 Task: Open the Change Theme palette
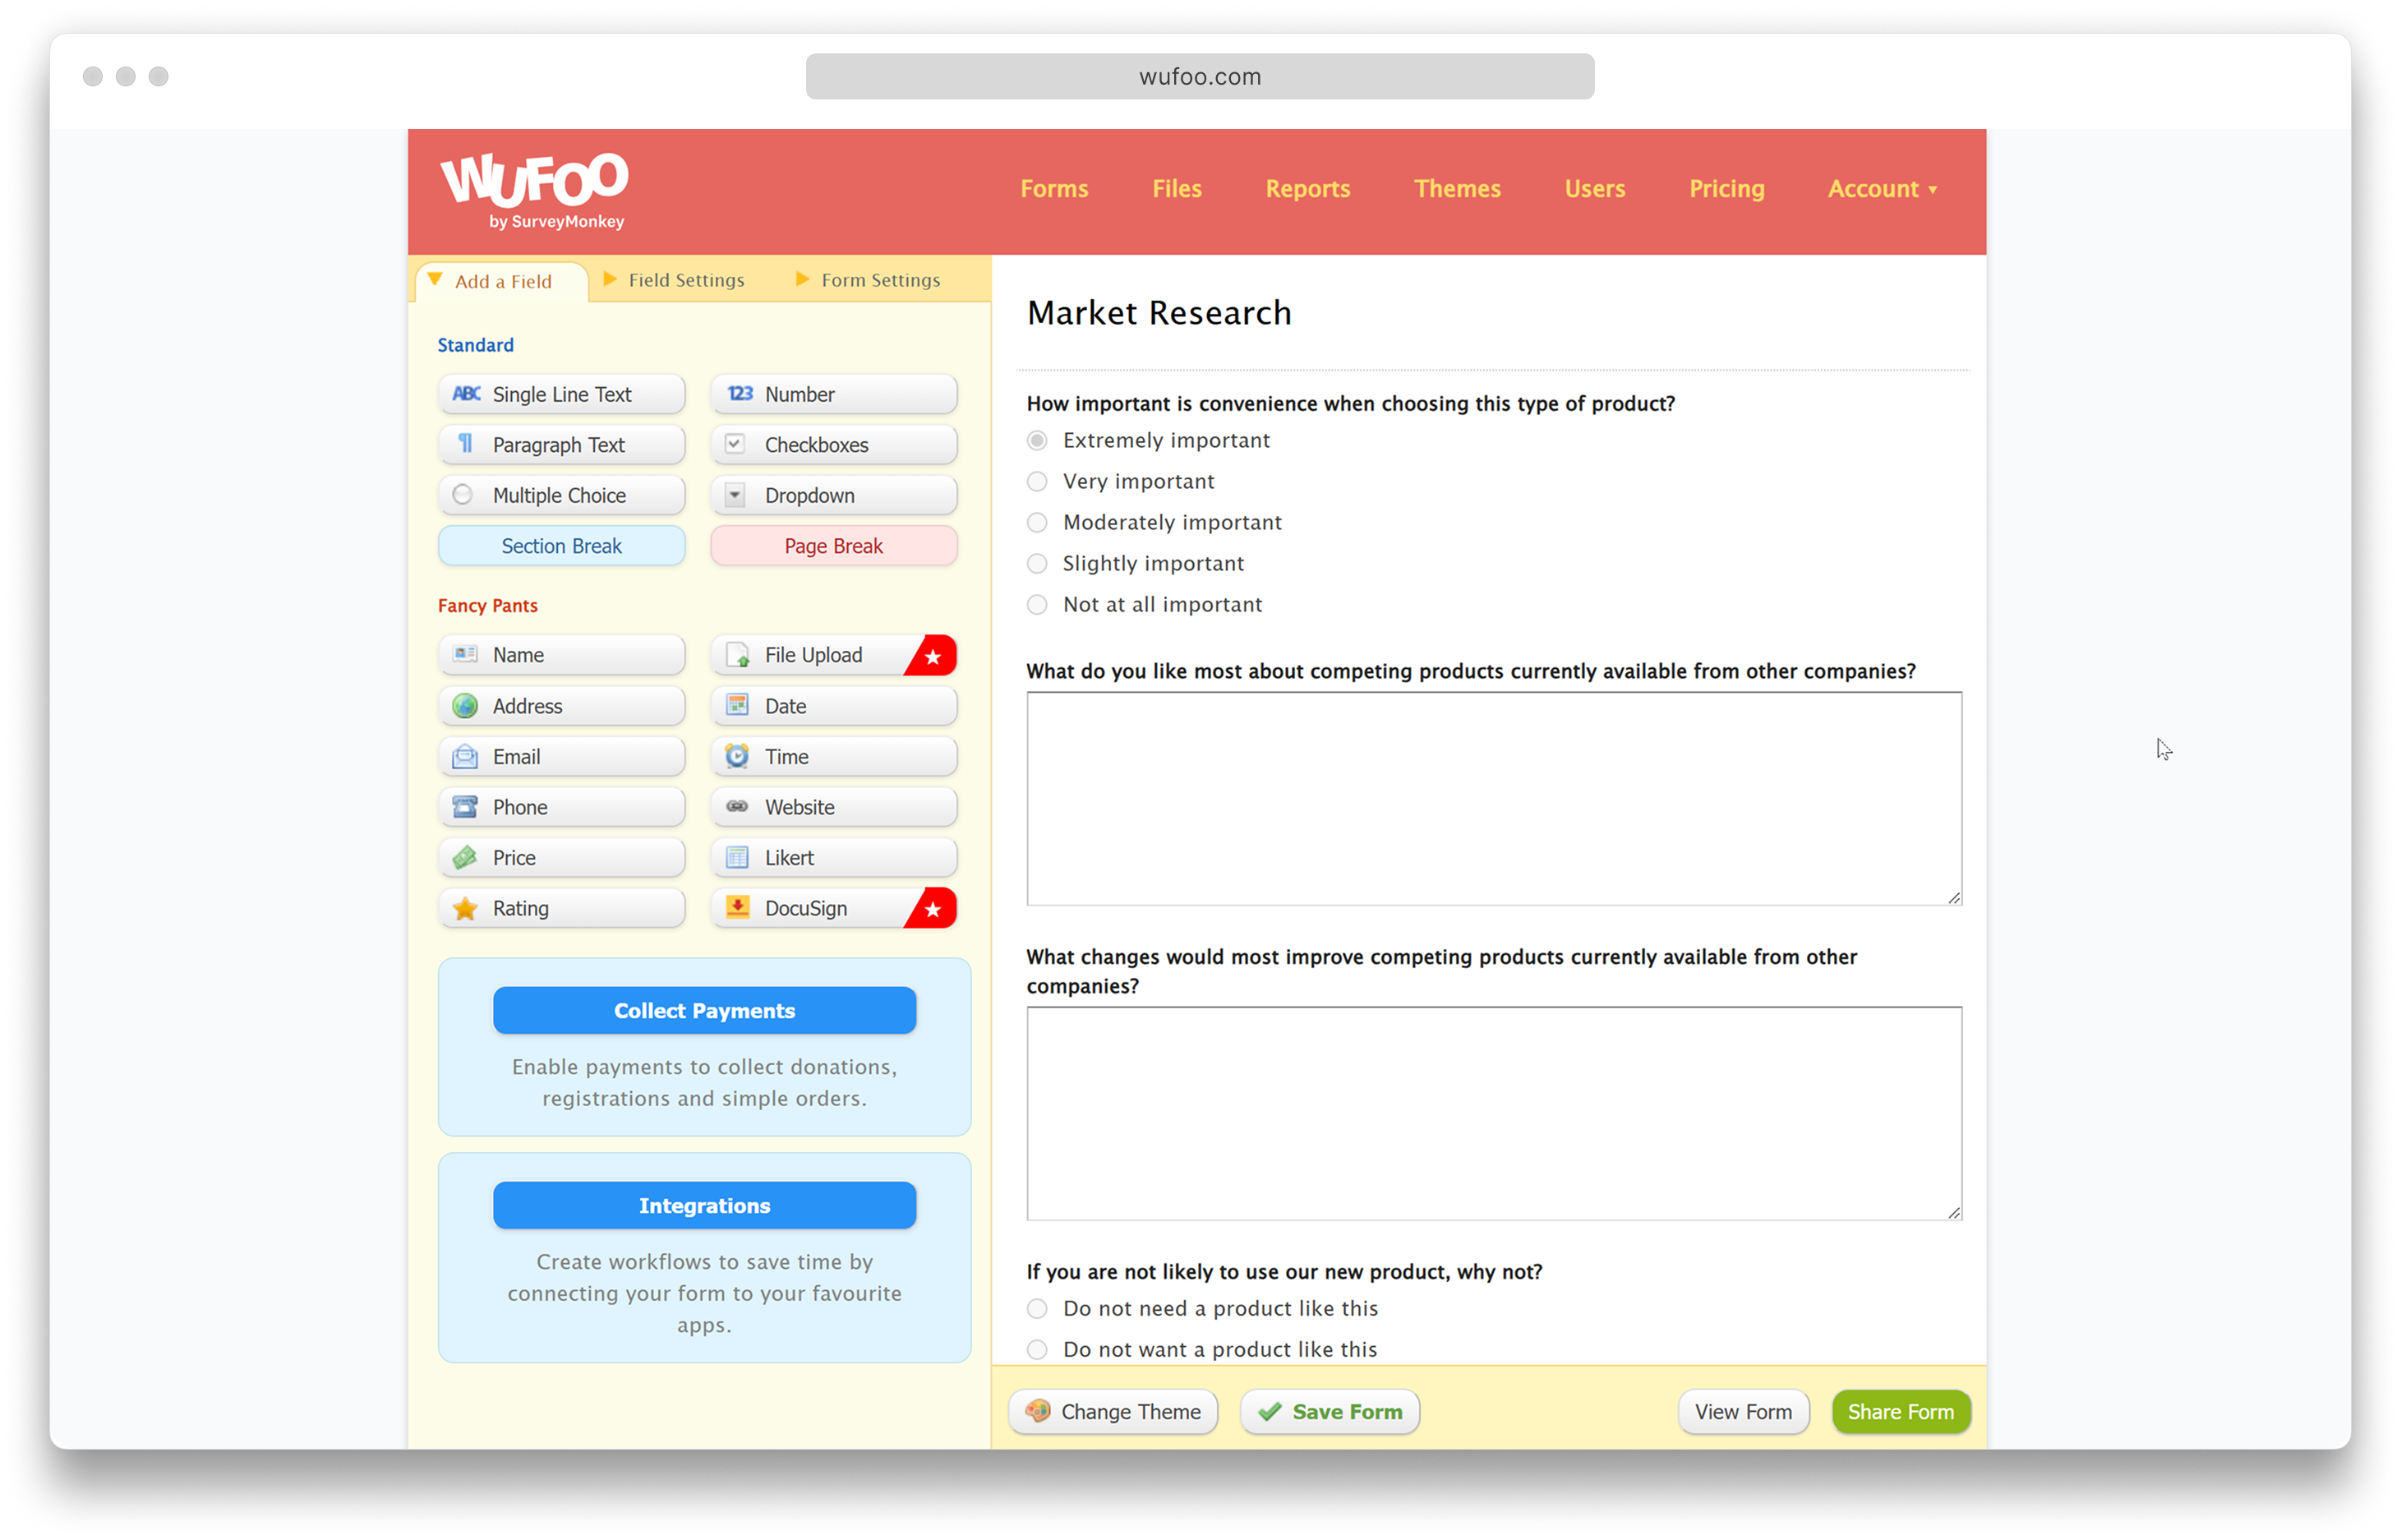[1113, 1412]
